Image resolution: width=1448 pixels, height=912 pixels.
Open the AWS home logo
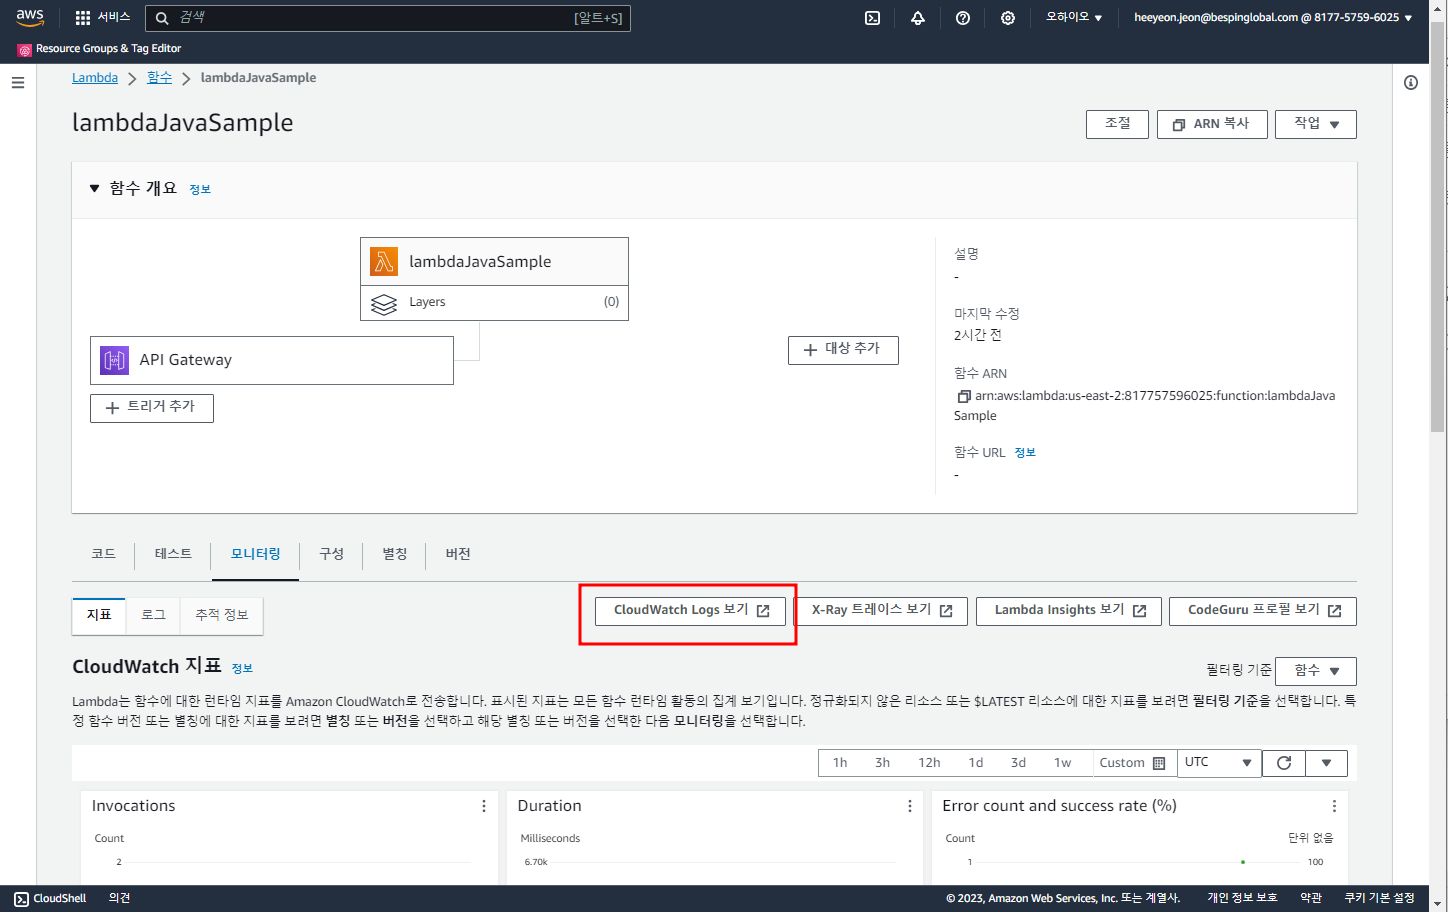pyautogui.click(x=30, y=18)
